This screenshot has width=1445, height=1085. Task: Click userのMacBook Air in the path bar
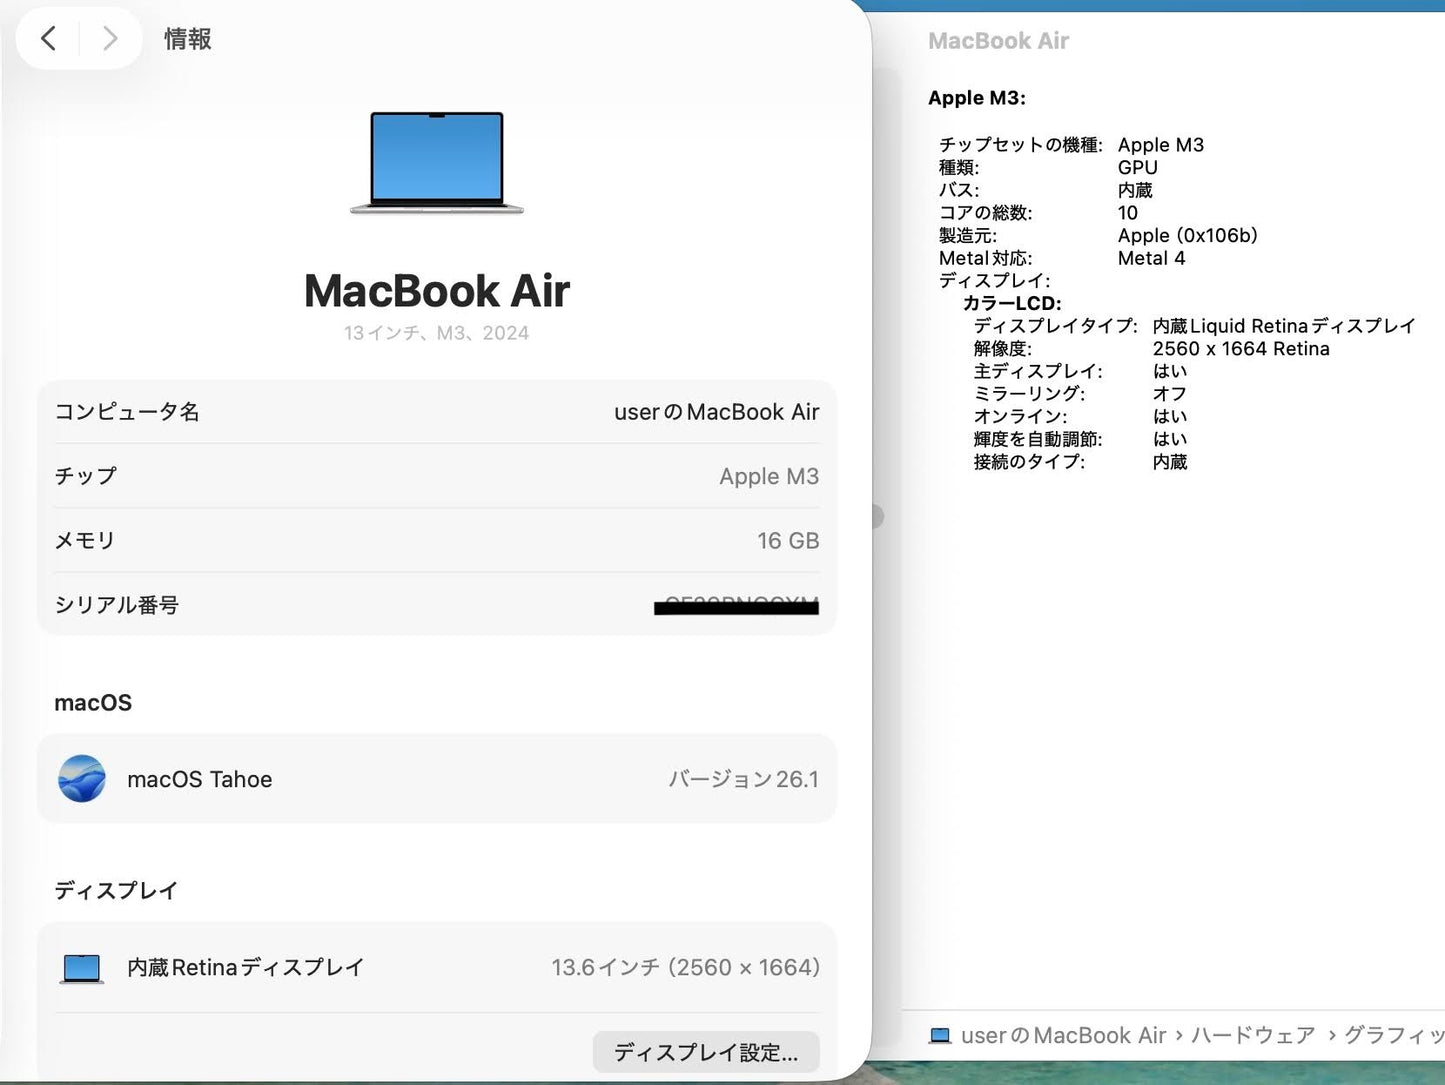click(1063, 1035)
